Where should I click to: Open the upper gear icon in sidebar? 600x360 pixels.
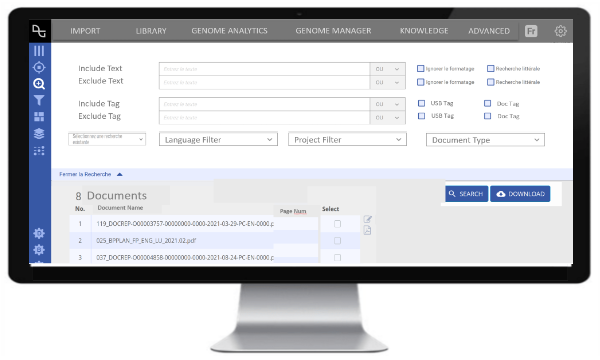click(39, 233)
